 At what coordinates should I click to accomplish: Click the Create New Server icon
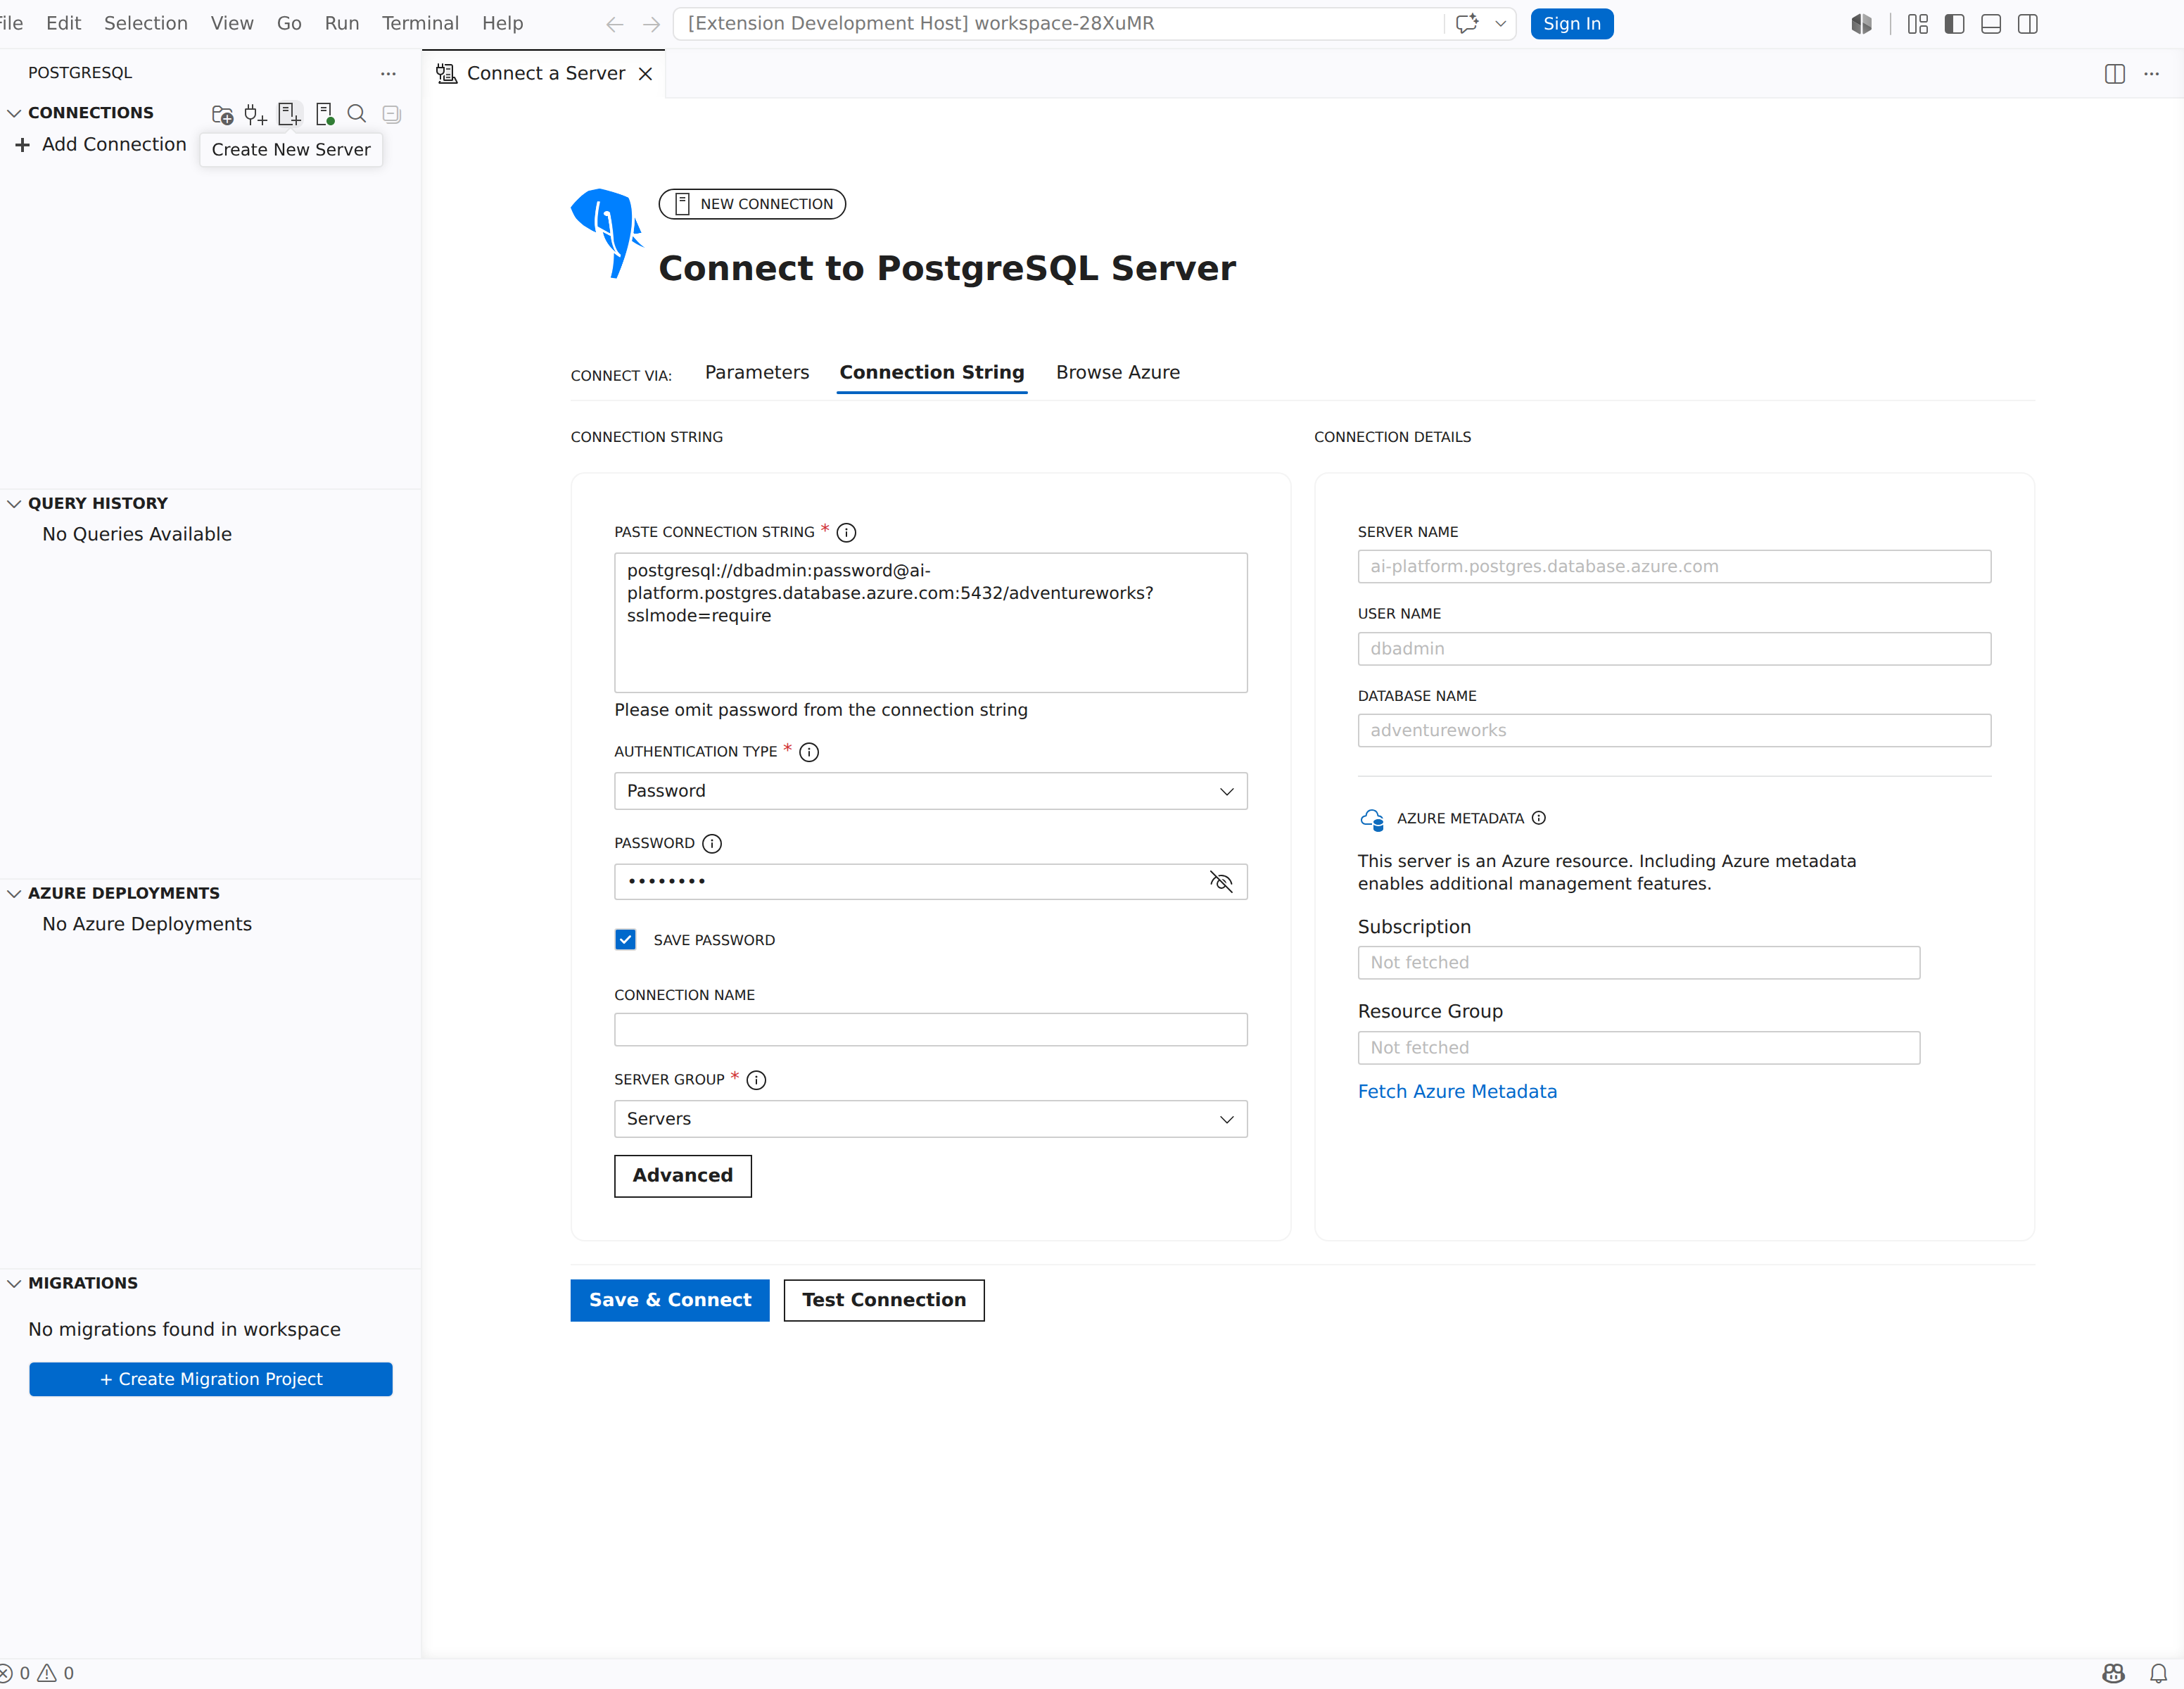point(289,114)
